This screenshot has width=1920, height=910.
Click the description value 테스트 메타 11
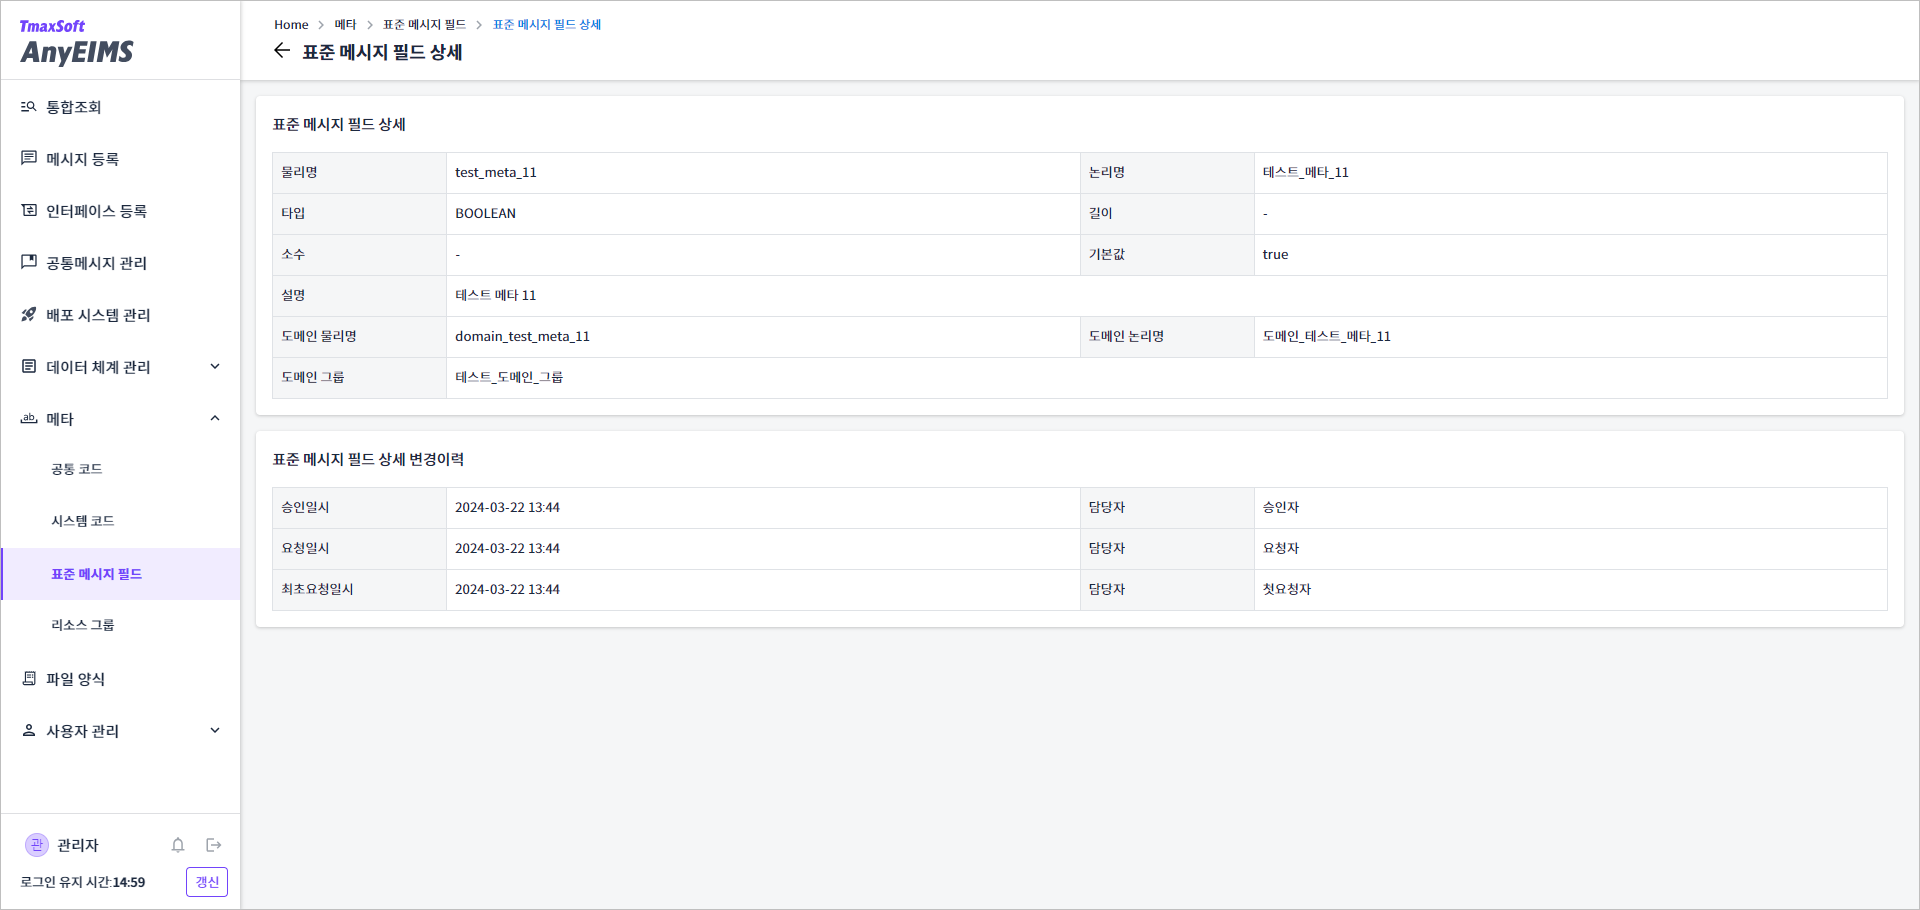[495, 295]
